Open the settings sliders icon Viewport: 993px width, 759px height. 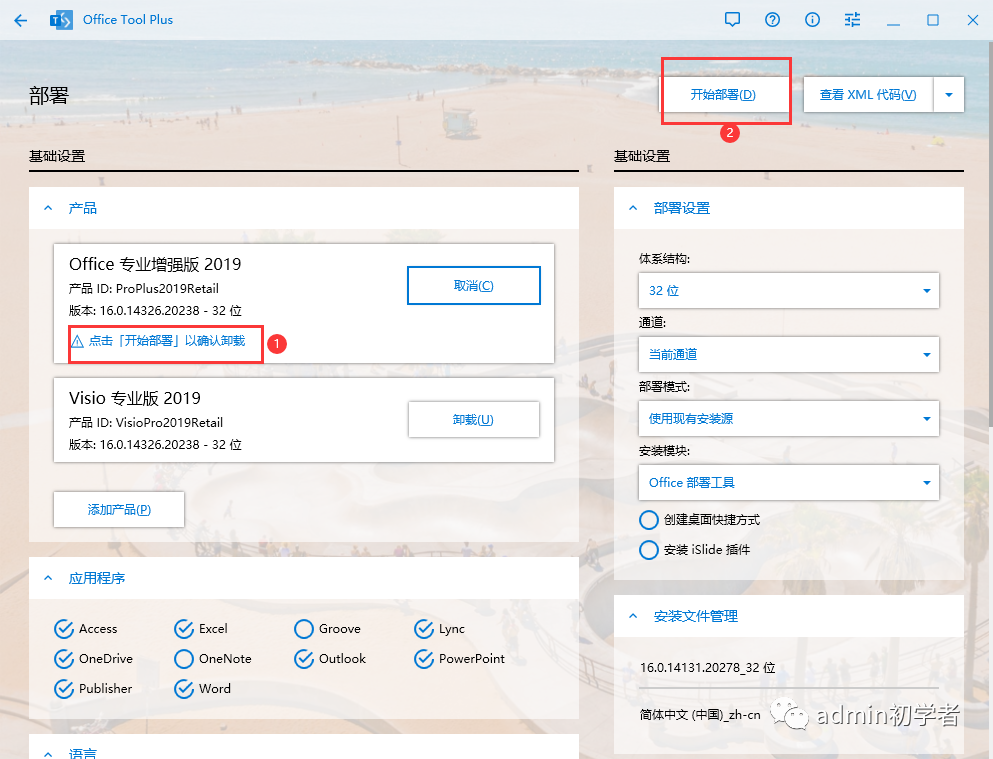click(852, 20)
